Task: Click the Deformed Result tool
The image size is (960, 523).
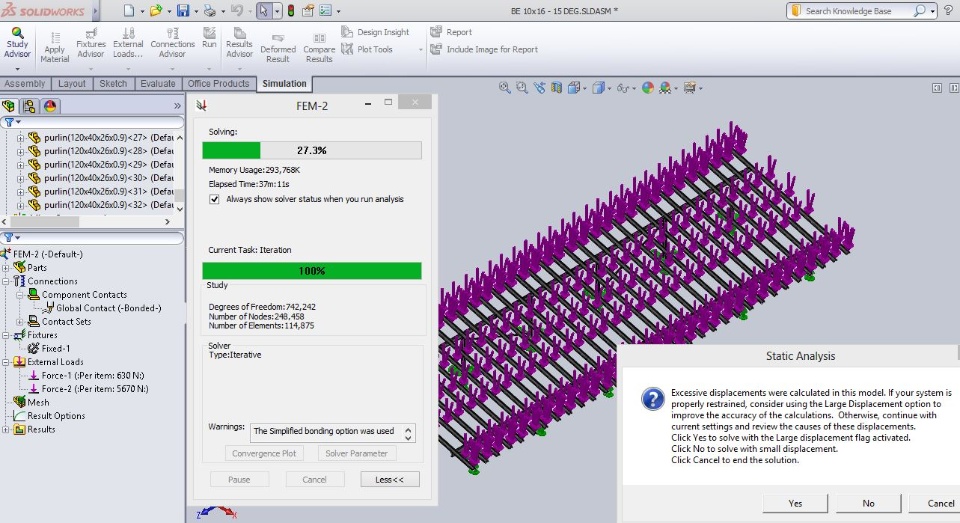Action: tap(277, 48)
